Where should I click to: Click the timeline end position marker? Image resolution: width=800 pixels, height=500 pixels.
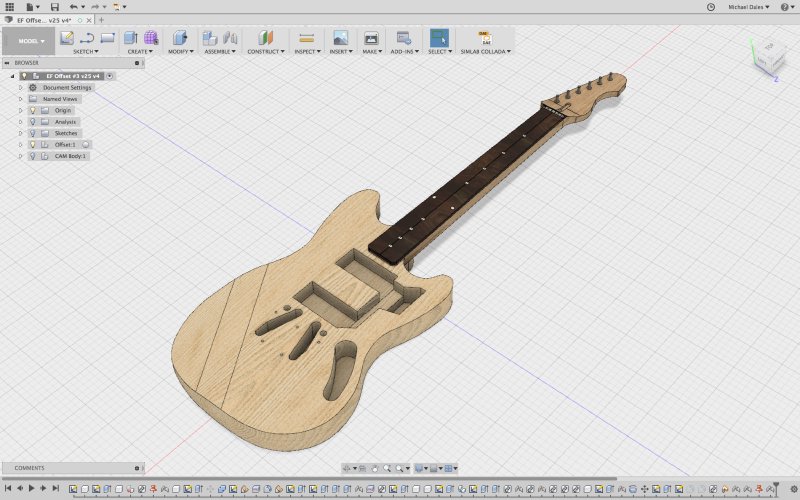[776, 487]
